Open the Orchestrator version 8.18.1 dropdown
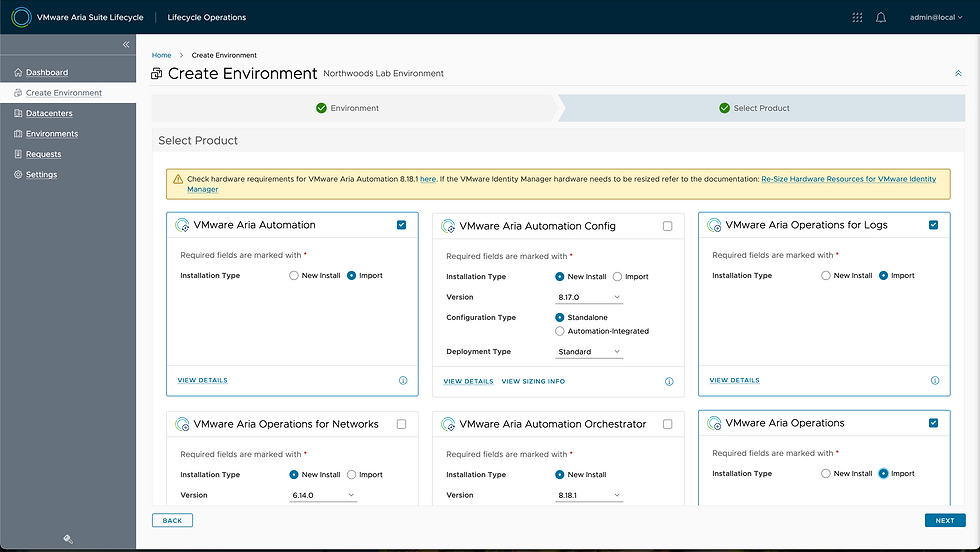 (x=589, y=495)
